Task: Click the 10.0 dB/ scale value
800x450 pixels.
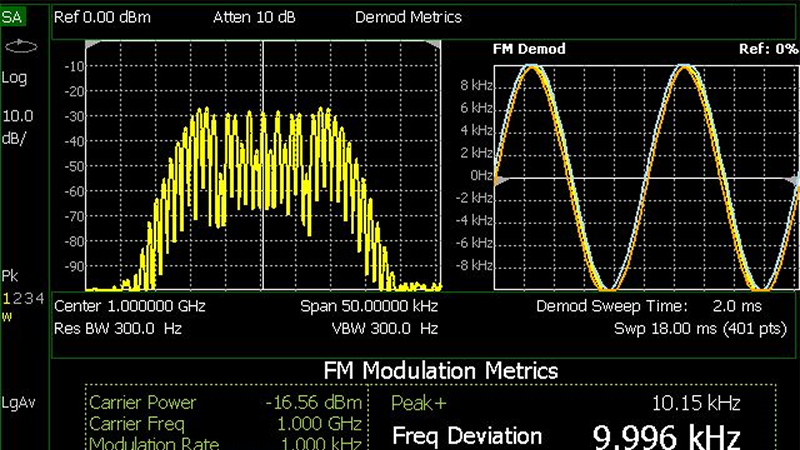Action: (18, 127)
